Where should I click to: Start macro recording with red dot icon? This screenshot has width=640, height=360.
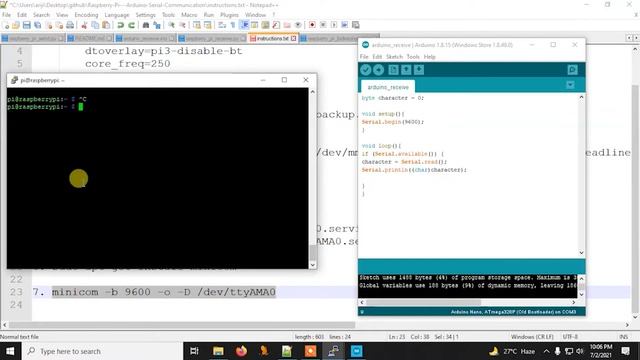(x=312, y=25)
